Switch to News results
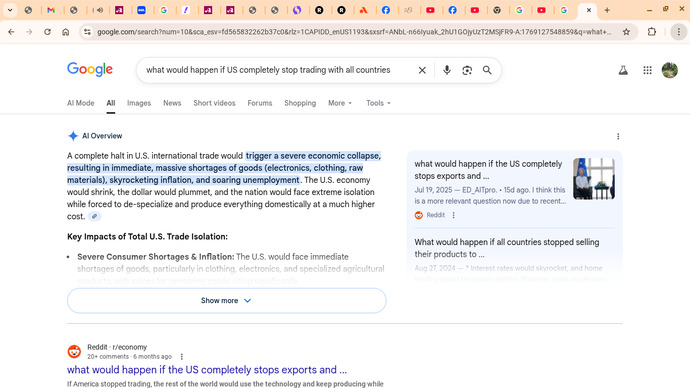Viewport: 690px width, 388px height. pyautogui.click(x=172, y=103)
